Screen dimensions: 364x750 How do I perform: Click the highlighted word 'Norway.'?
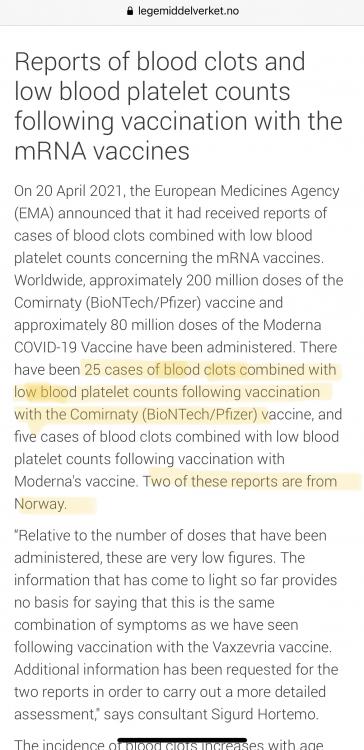pyautogui.click(x=41, y=504)
